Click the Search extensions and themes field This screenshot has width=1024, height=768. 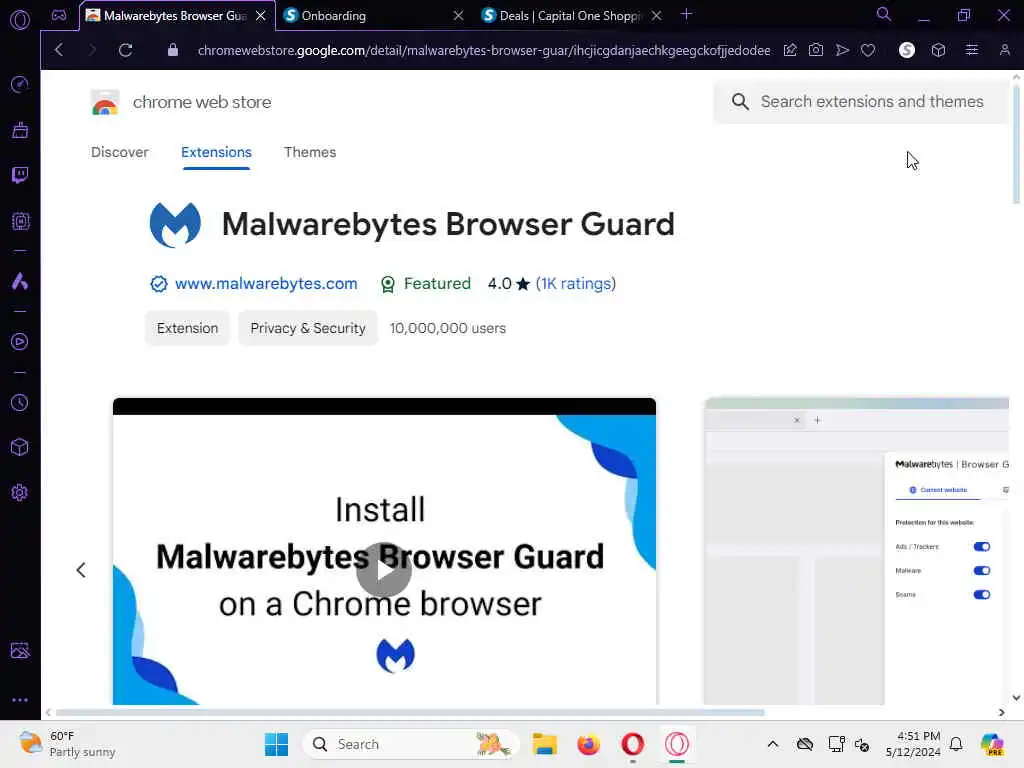click(861, 102)
